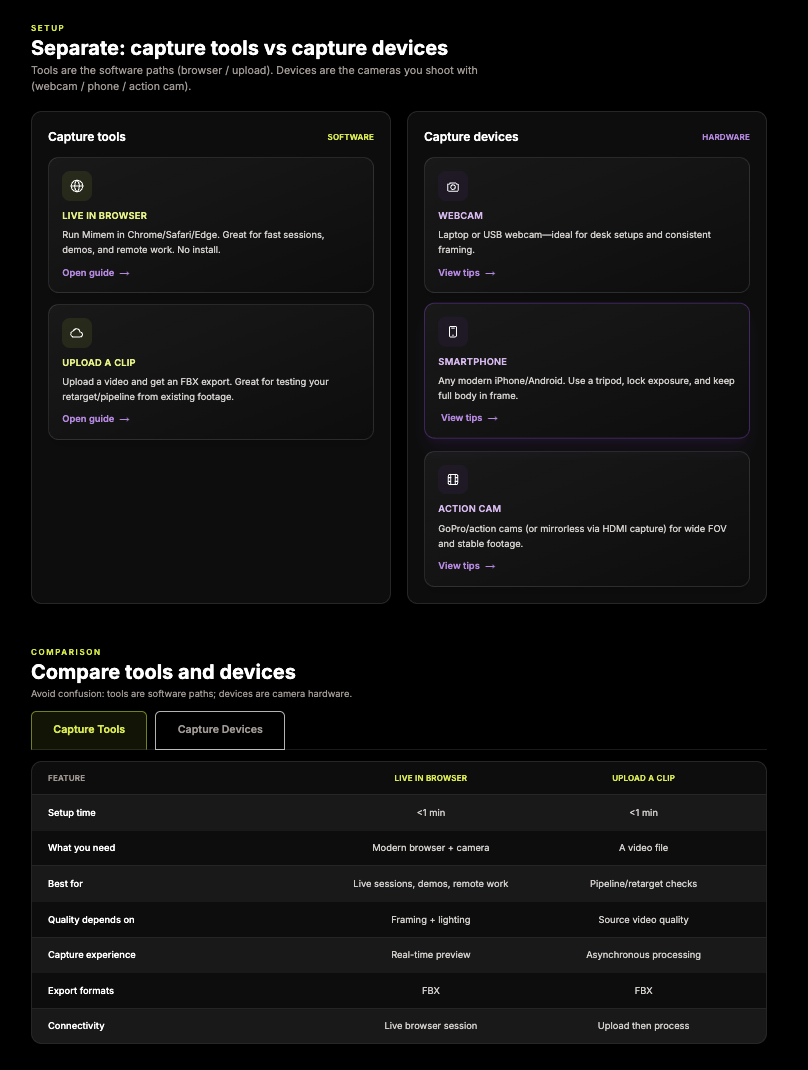Click the phone icon on the Smartphone card
Screen dimensions: 808x1070
coord(452,332)
